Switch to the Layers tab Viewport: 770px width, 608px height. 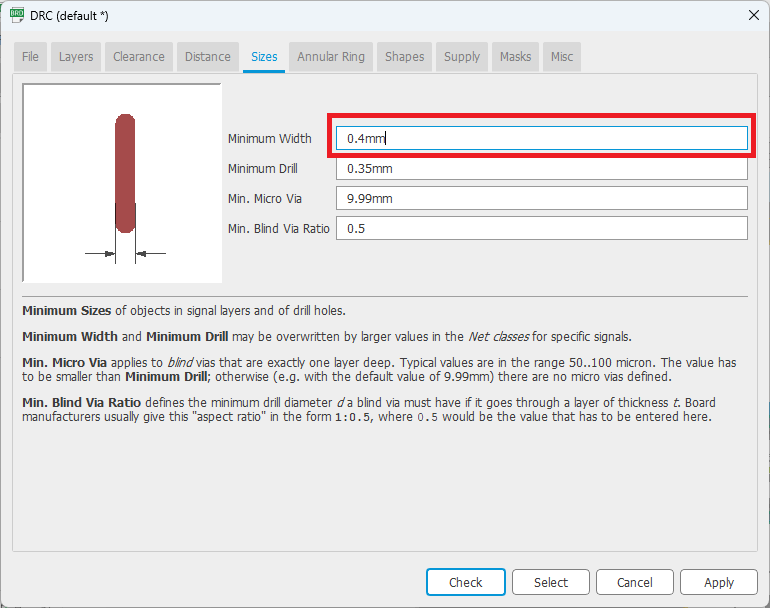76,57
